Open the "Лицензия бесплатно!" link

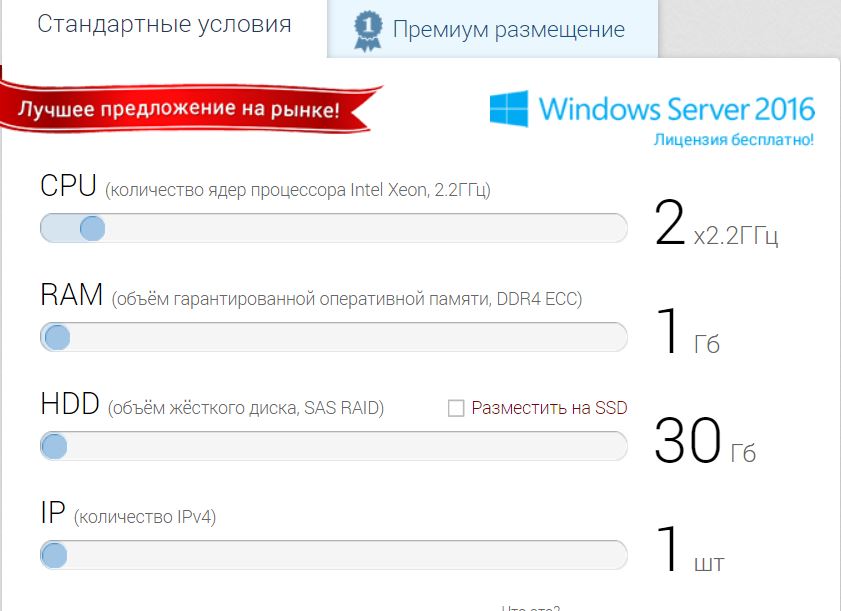click(x=733, y=140)
